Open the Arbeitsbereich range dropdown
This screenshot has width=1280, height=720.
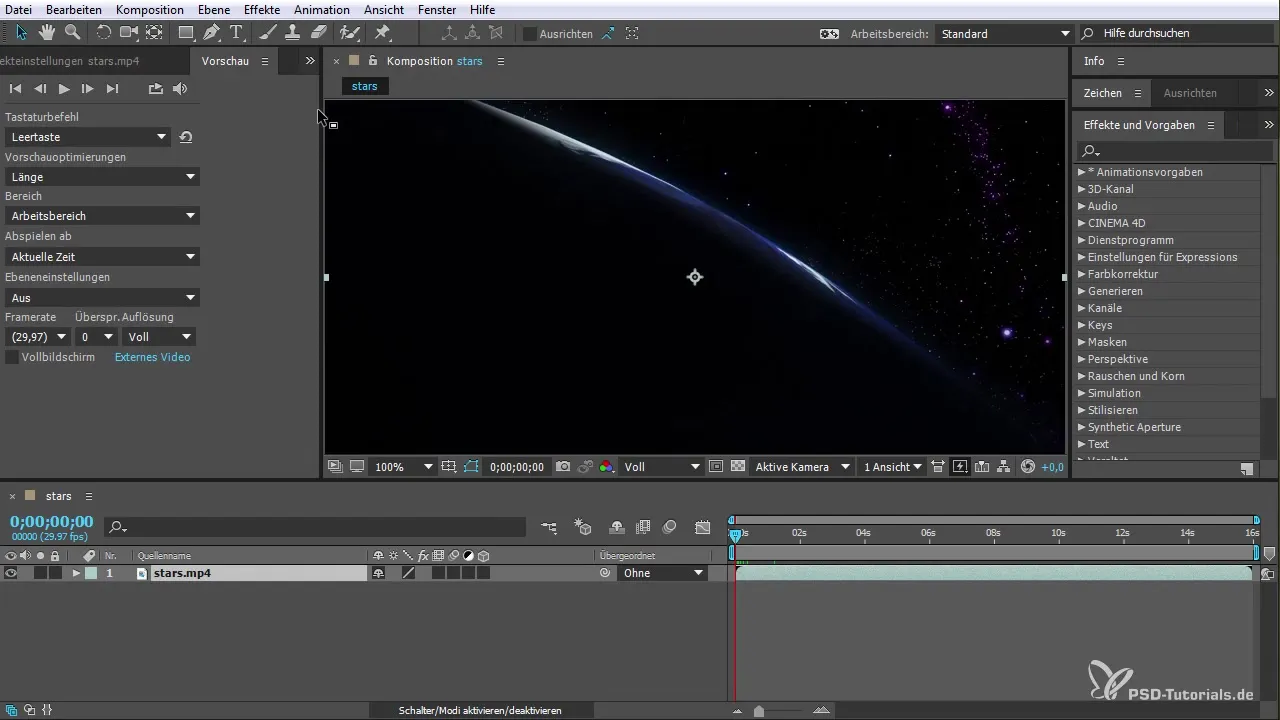click(x=102, y=216)
